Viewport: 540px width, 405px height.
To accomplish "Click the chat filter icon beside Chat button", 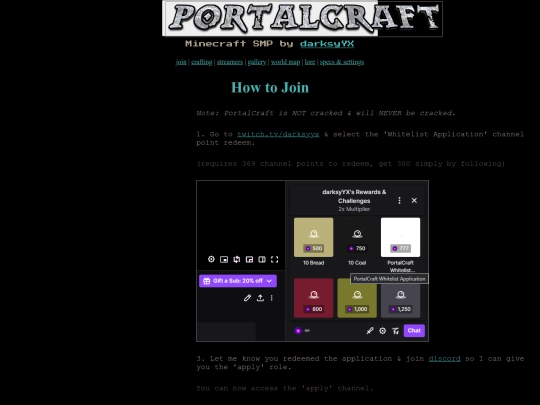I will [395, 331].
